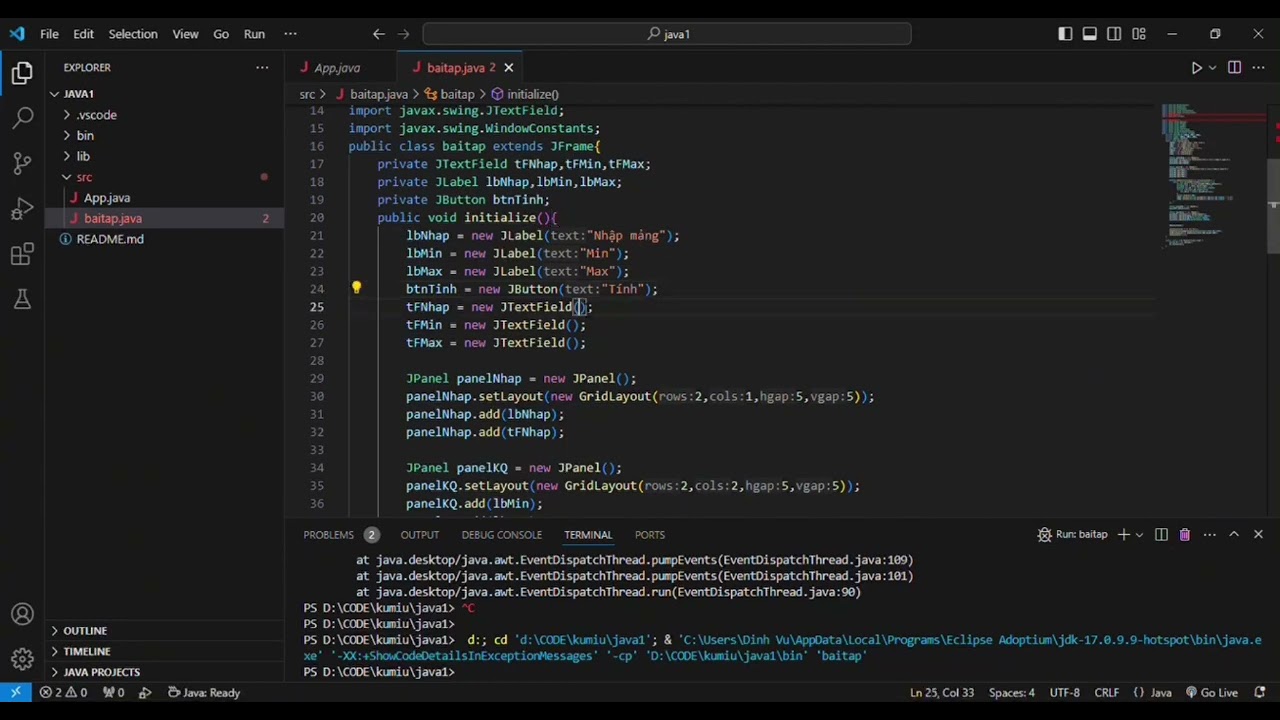Image resolution: width=1280 pixels, height=720 pixels.
Task: Open the Selection menu
Action: click(x=133, y=34)
